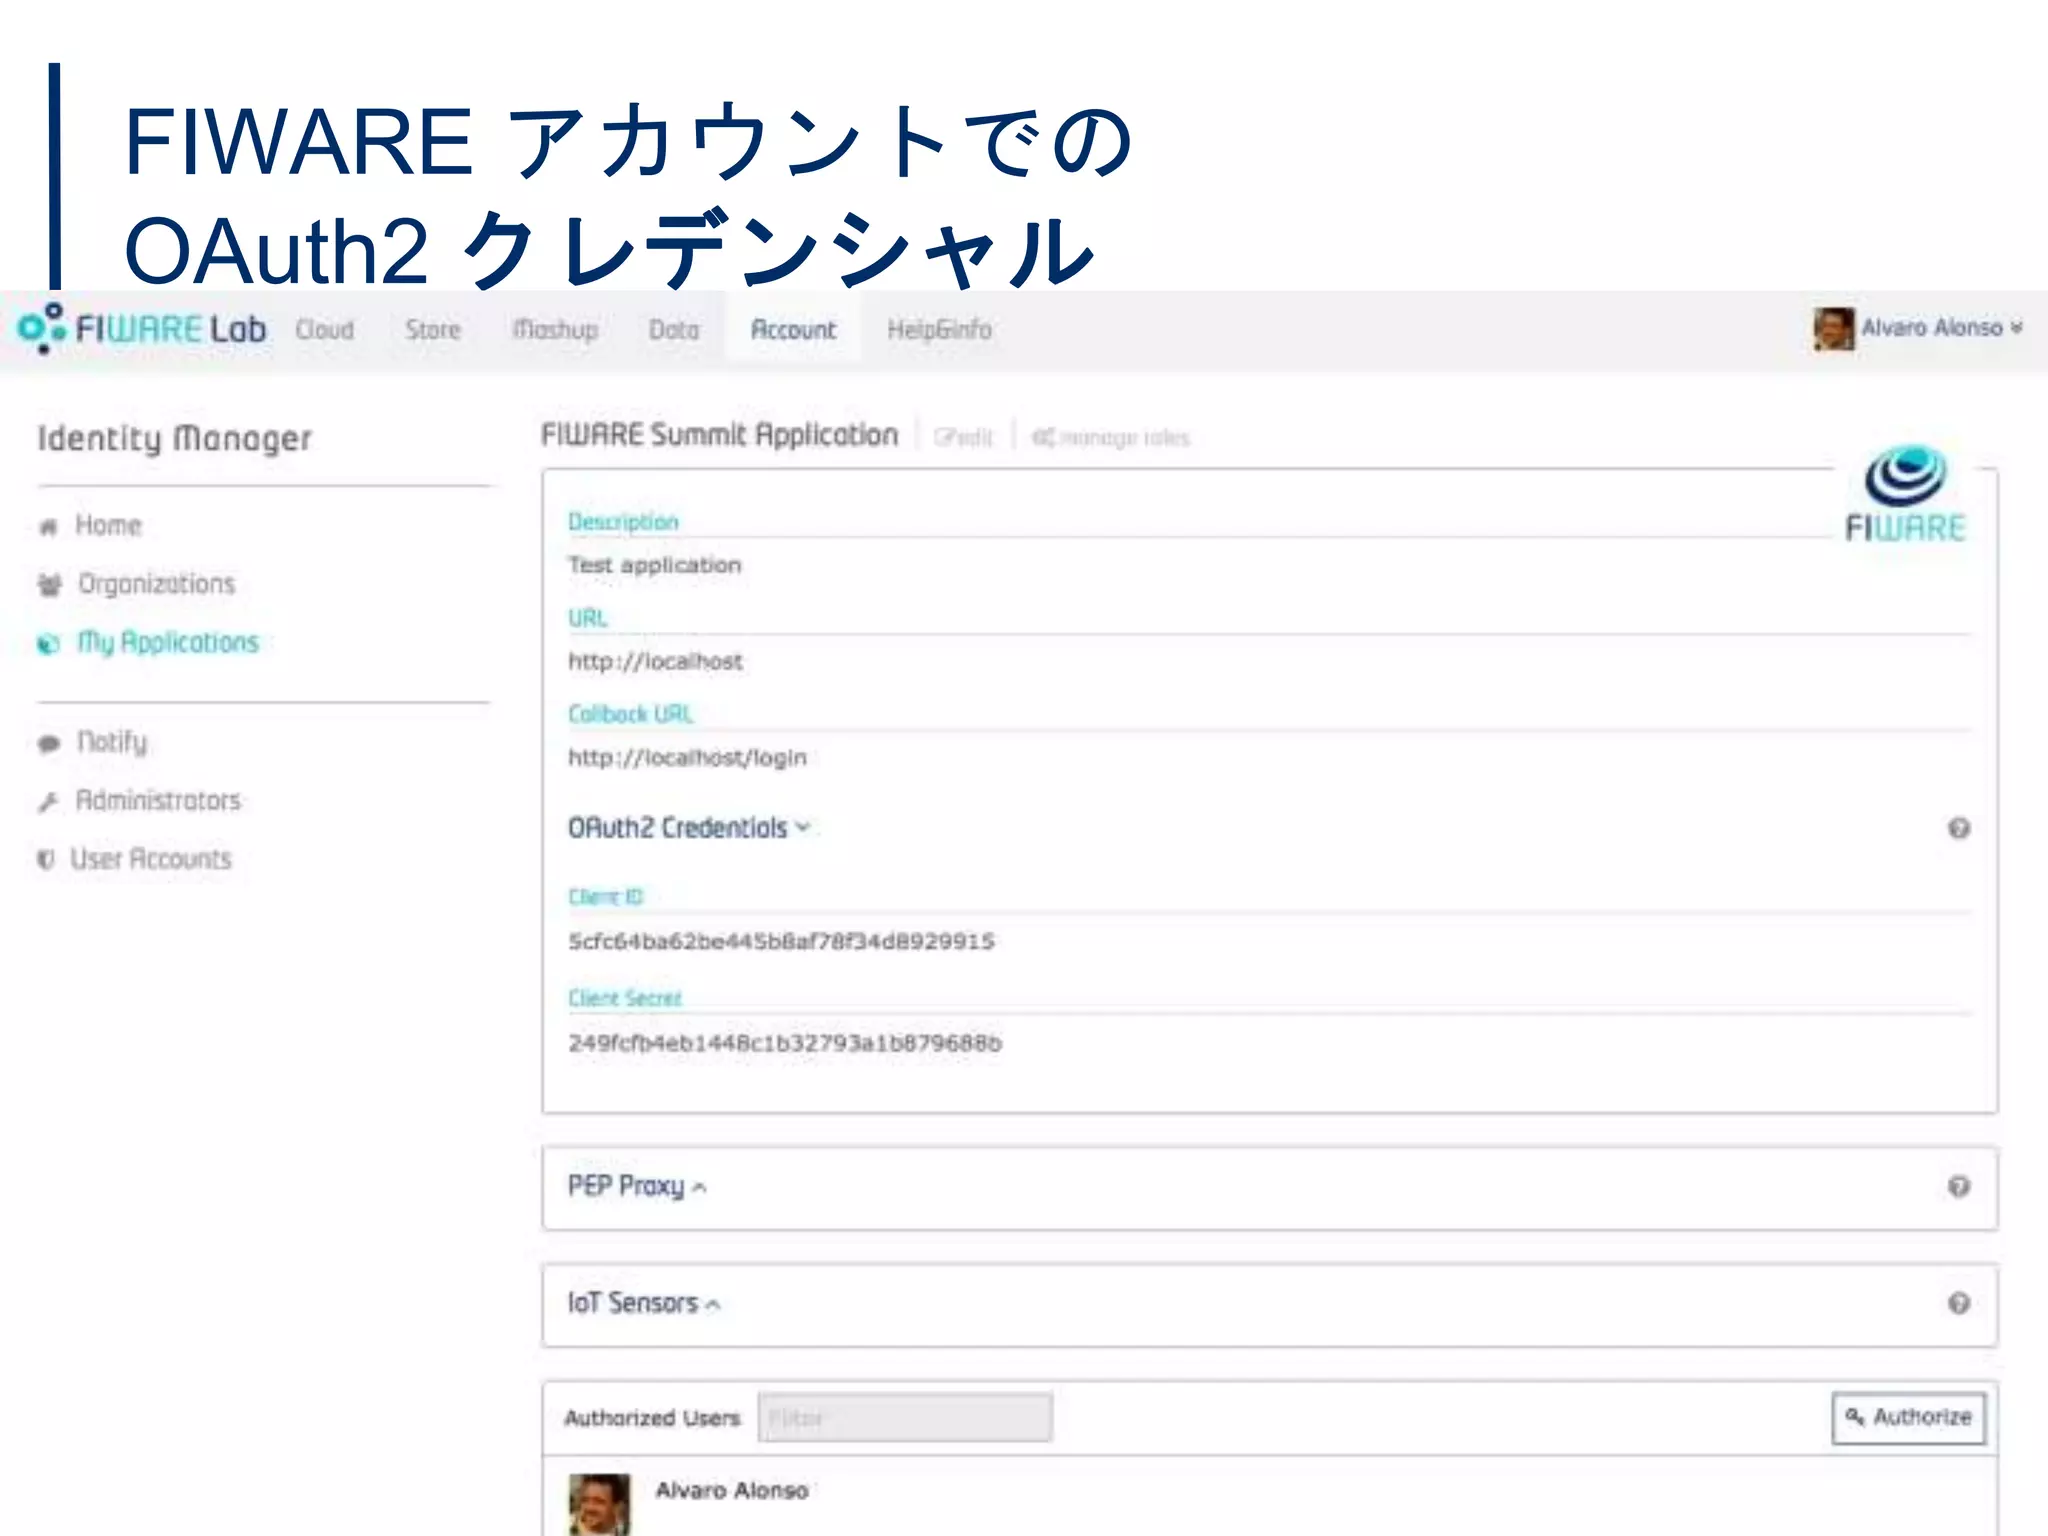Click the manage roles link
The height and width of the screenshot is (1536, 2048).
click(x=1111, y=438)
